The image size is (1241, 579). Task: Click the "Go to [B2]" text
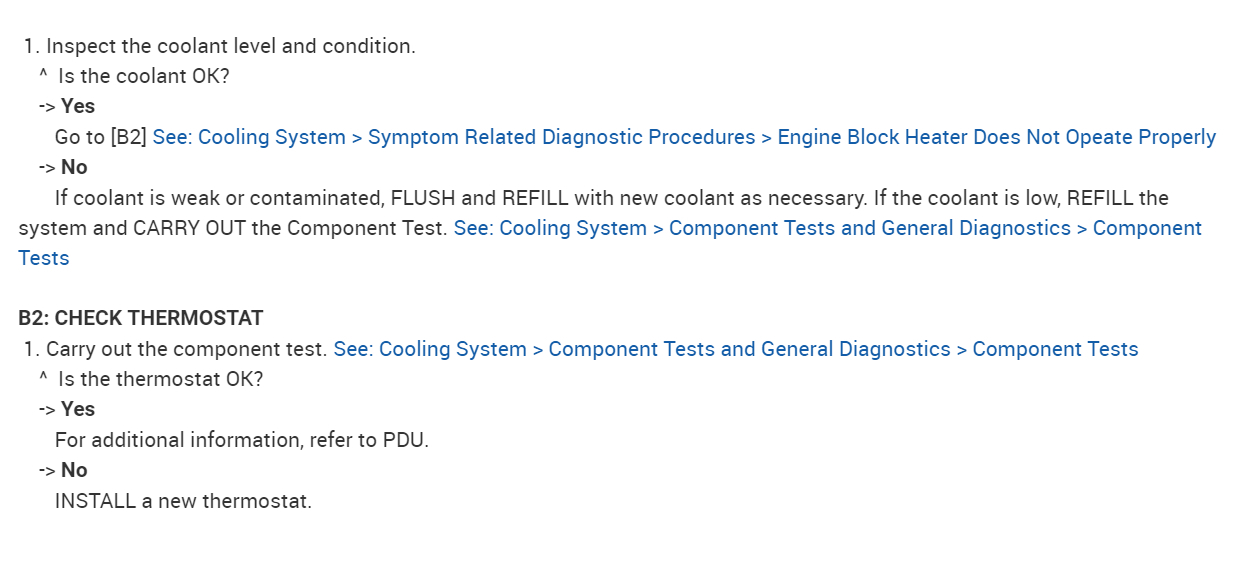click(x=100, y=137)
